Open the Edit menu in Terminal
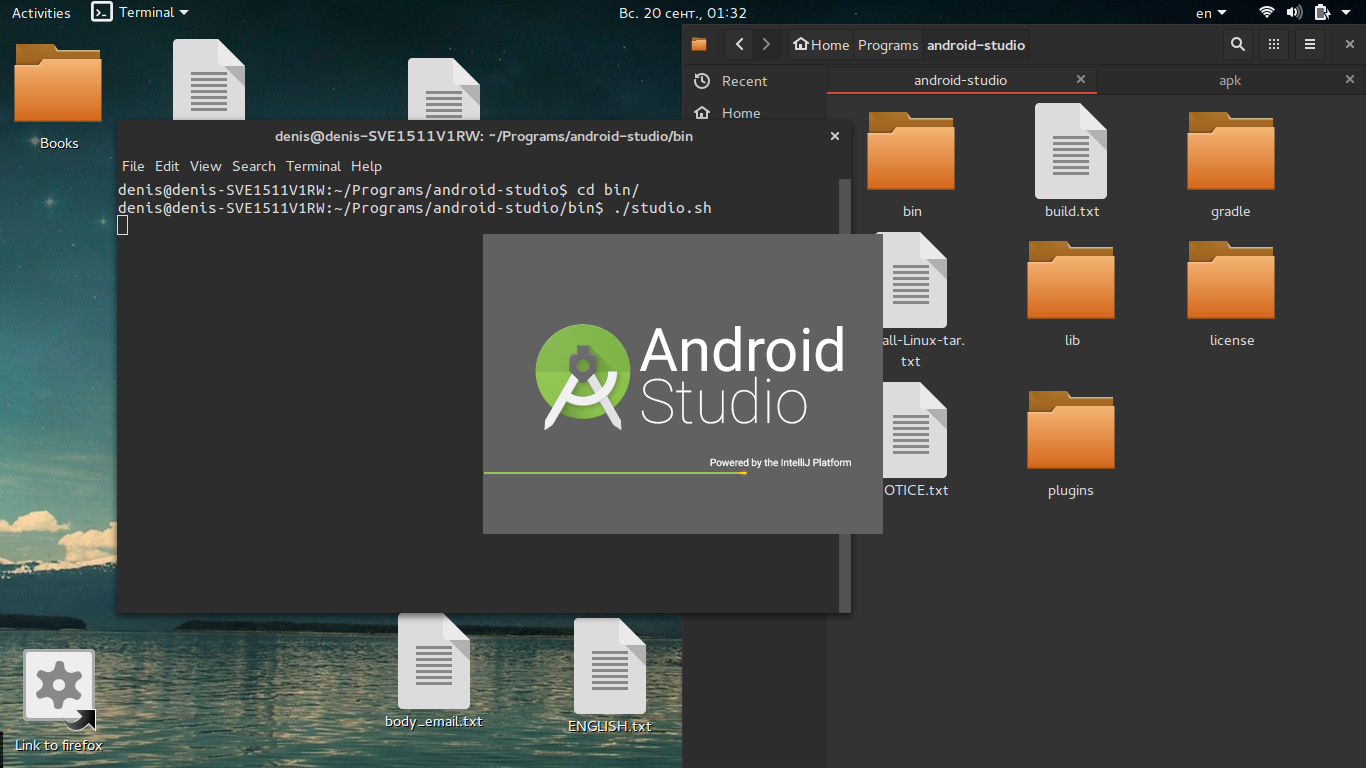This screenshot has width=1366, height=768. [x=167, y=166]
